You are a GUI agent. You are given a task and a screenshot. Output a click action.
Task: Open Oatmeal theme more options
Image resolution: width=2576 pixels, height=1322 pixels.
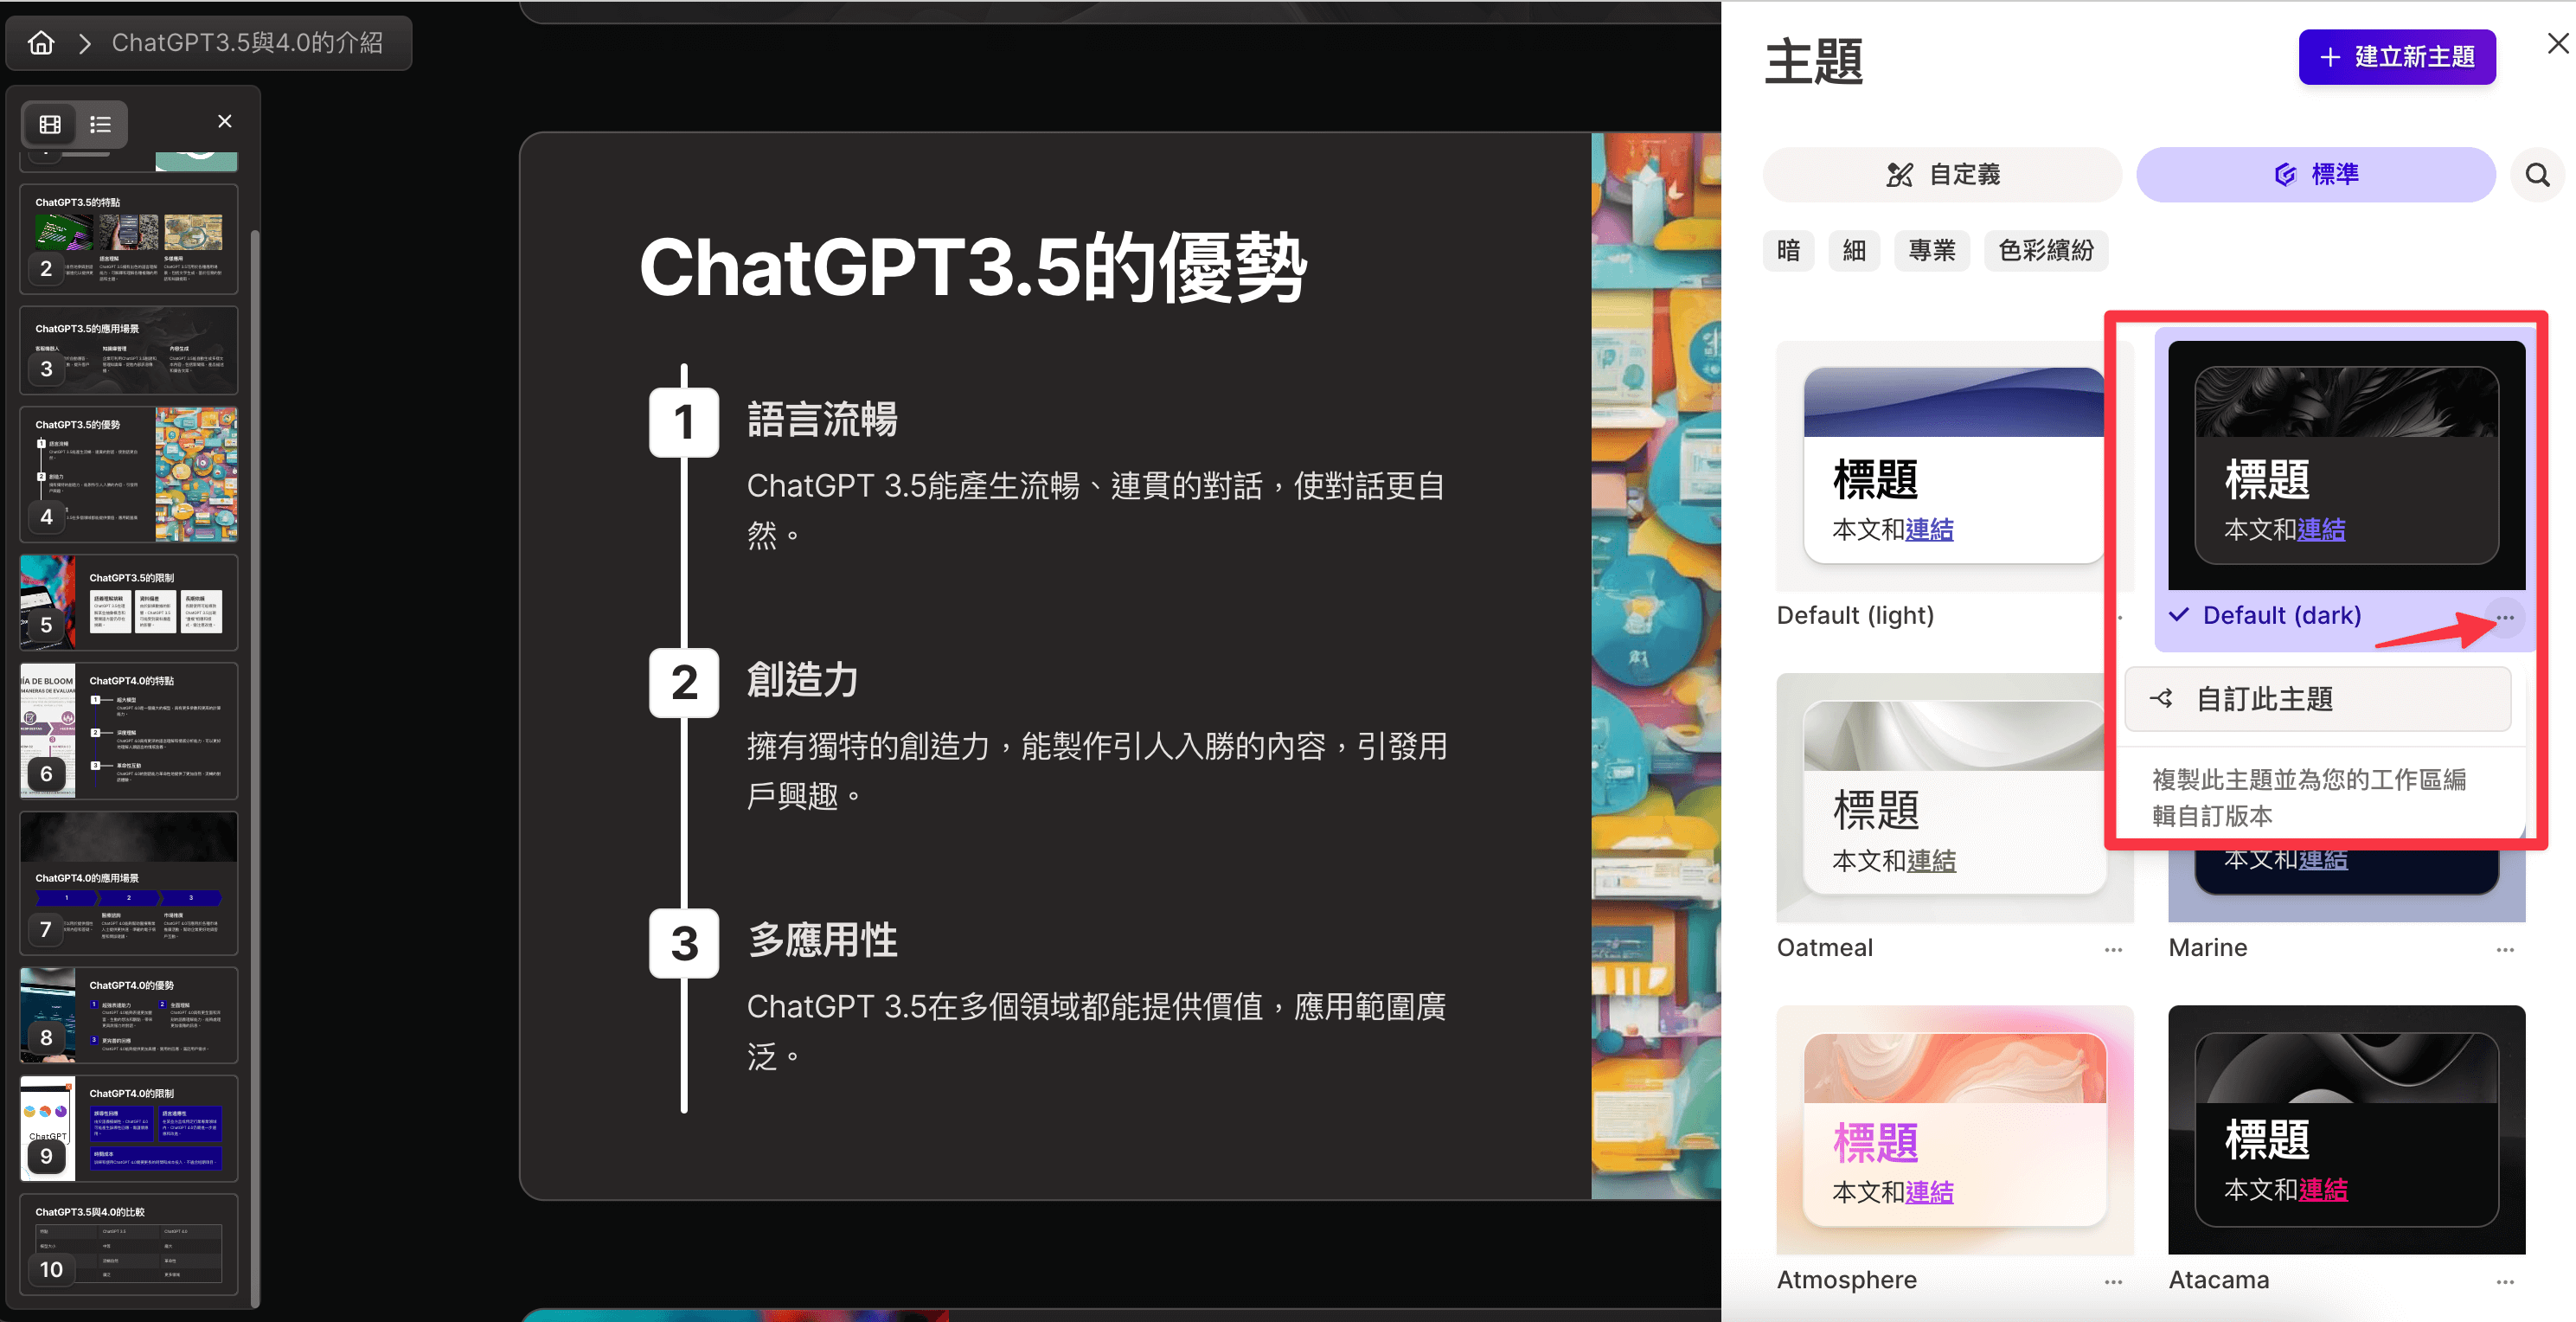2112,949
